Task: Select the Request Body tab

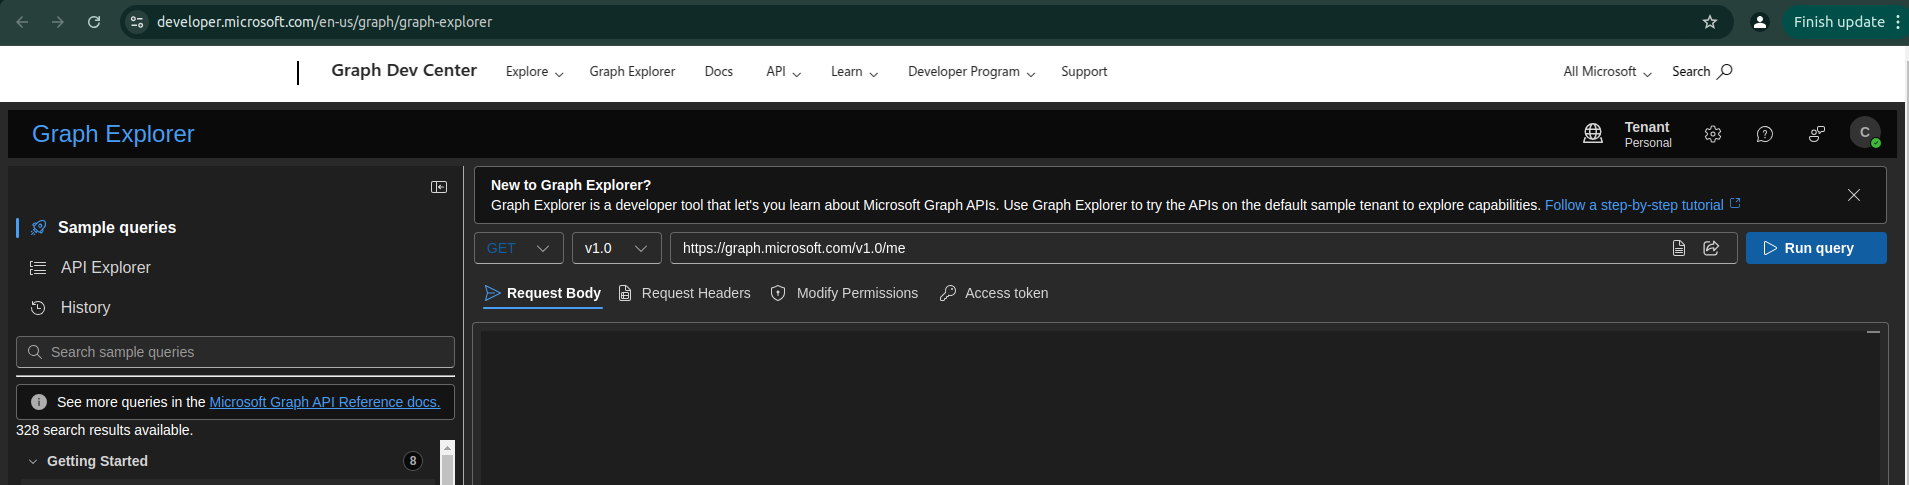Action: pos(543,293)
